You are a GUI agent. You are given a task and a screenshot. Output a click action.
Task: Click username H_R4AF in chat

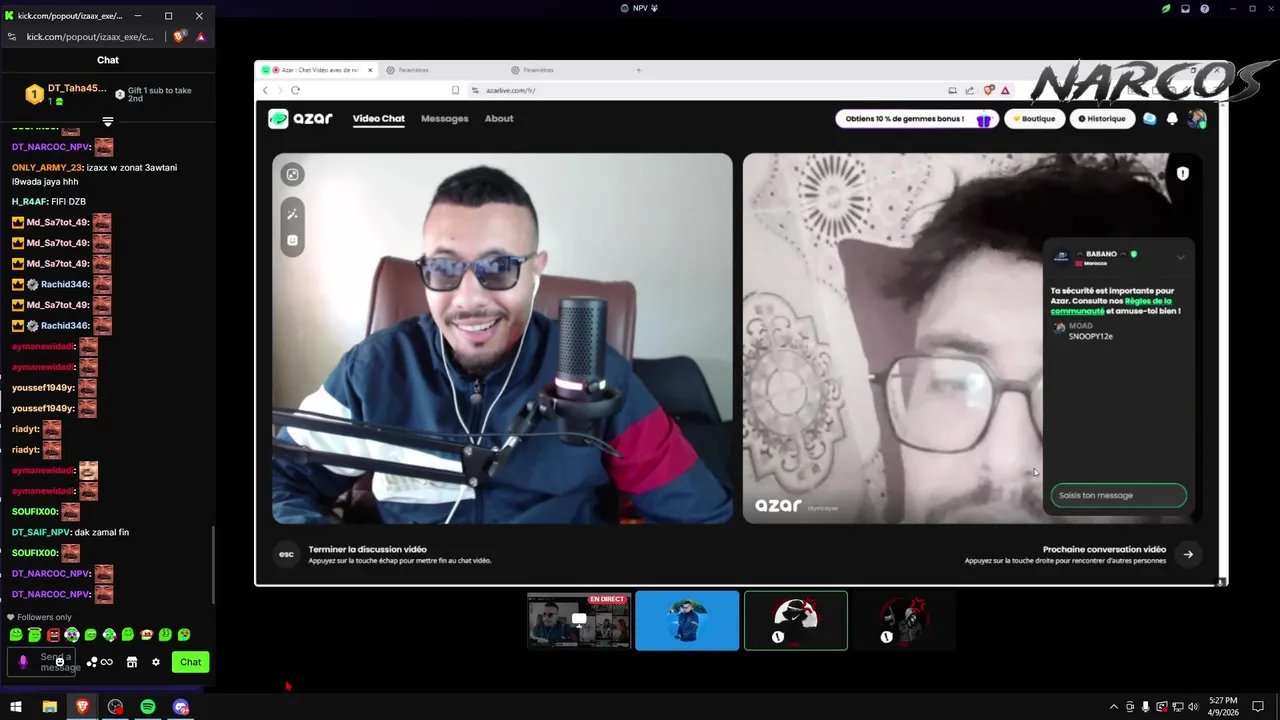tap(29, 202)
